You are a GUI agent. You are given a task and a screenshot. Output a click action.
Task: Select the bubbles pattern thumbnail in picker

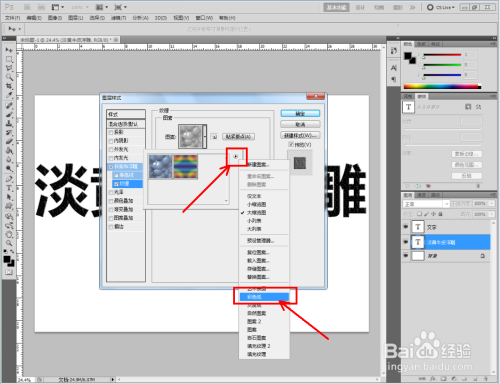[160, 166]
